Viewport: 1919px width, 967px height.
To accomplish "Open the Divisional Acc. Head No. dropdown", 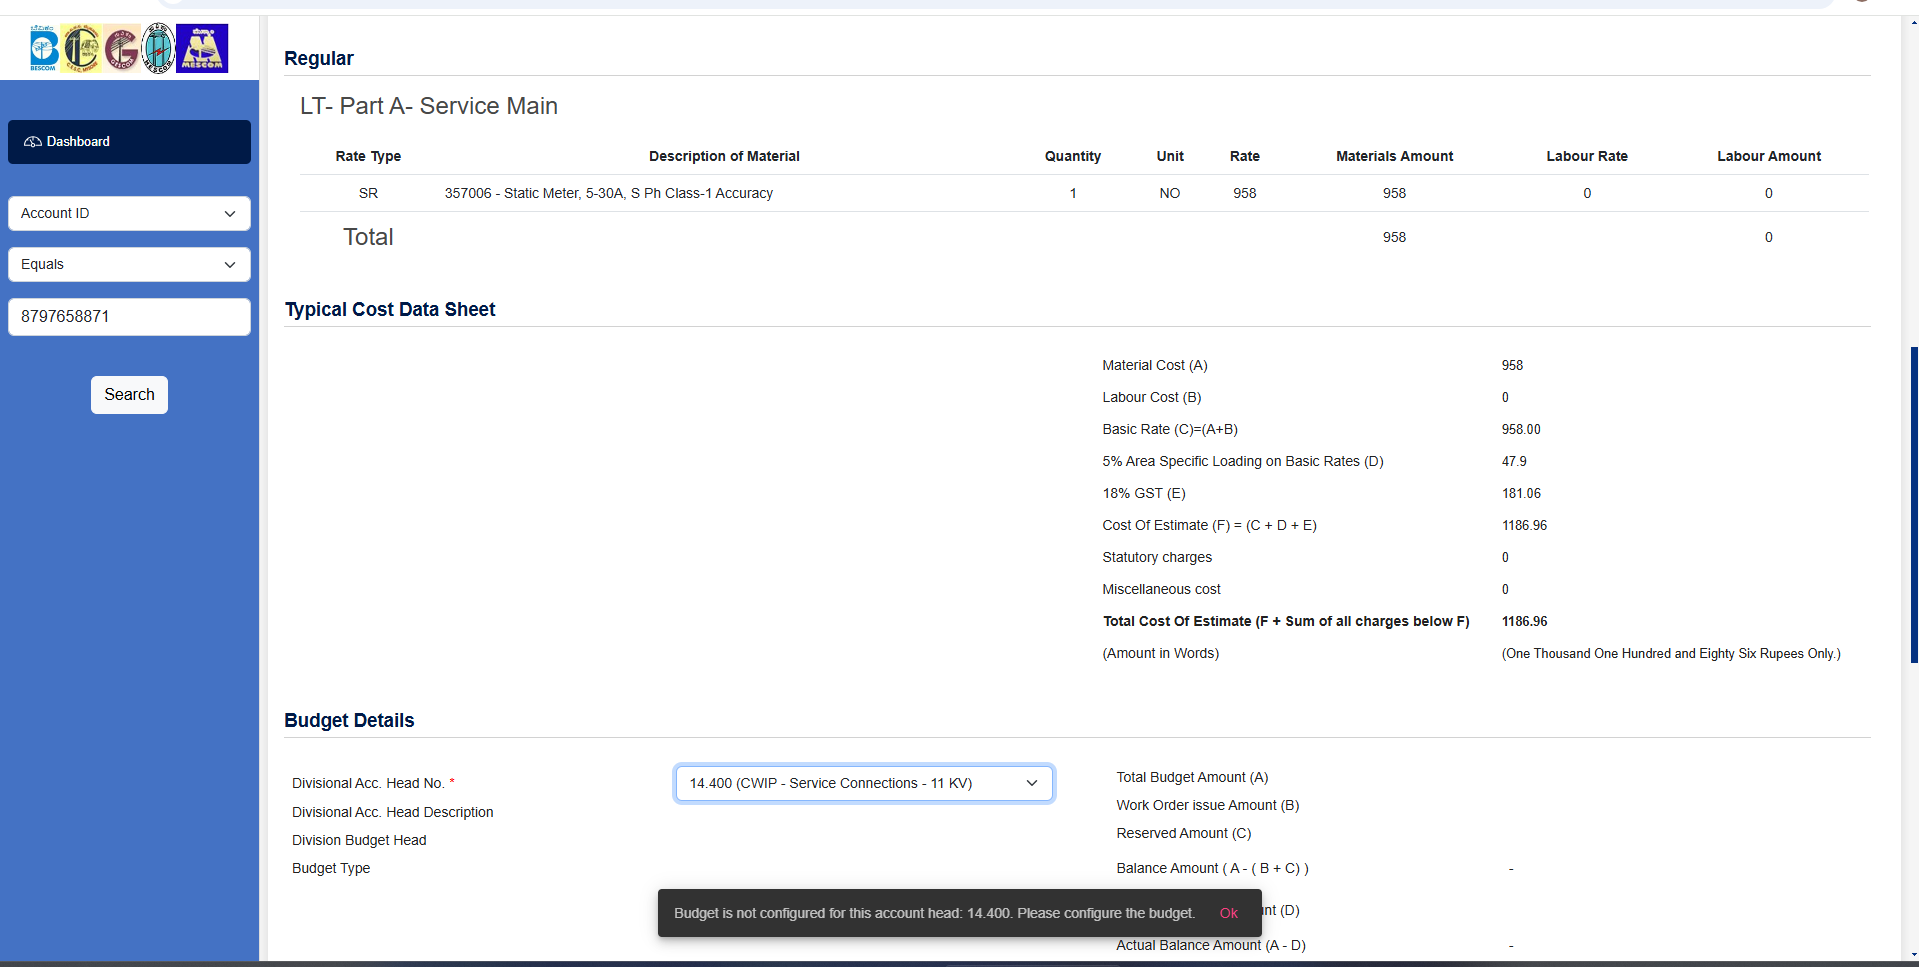I will [x=864, y=783].
